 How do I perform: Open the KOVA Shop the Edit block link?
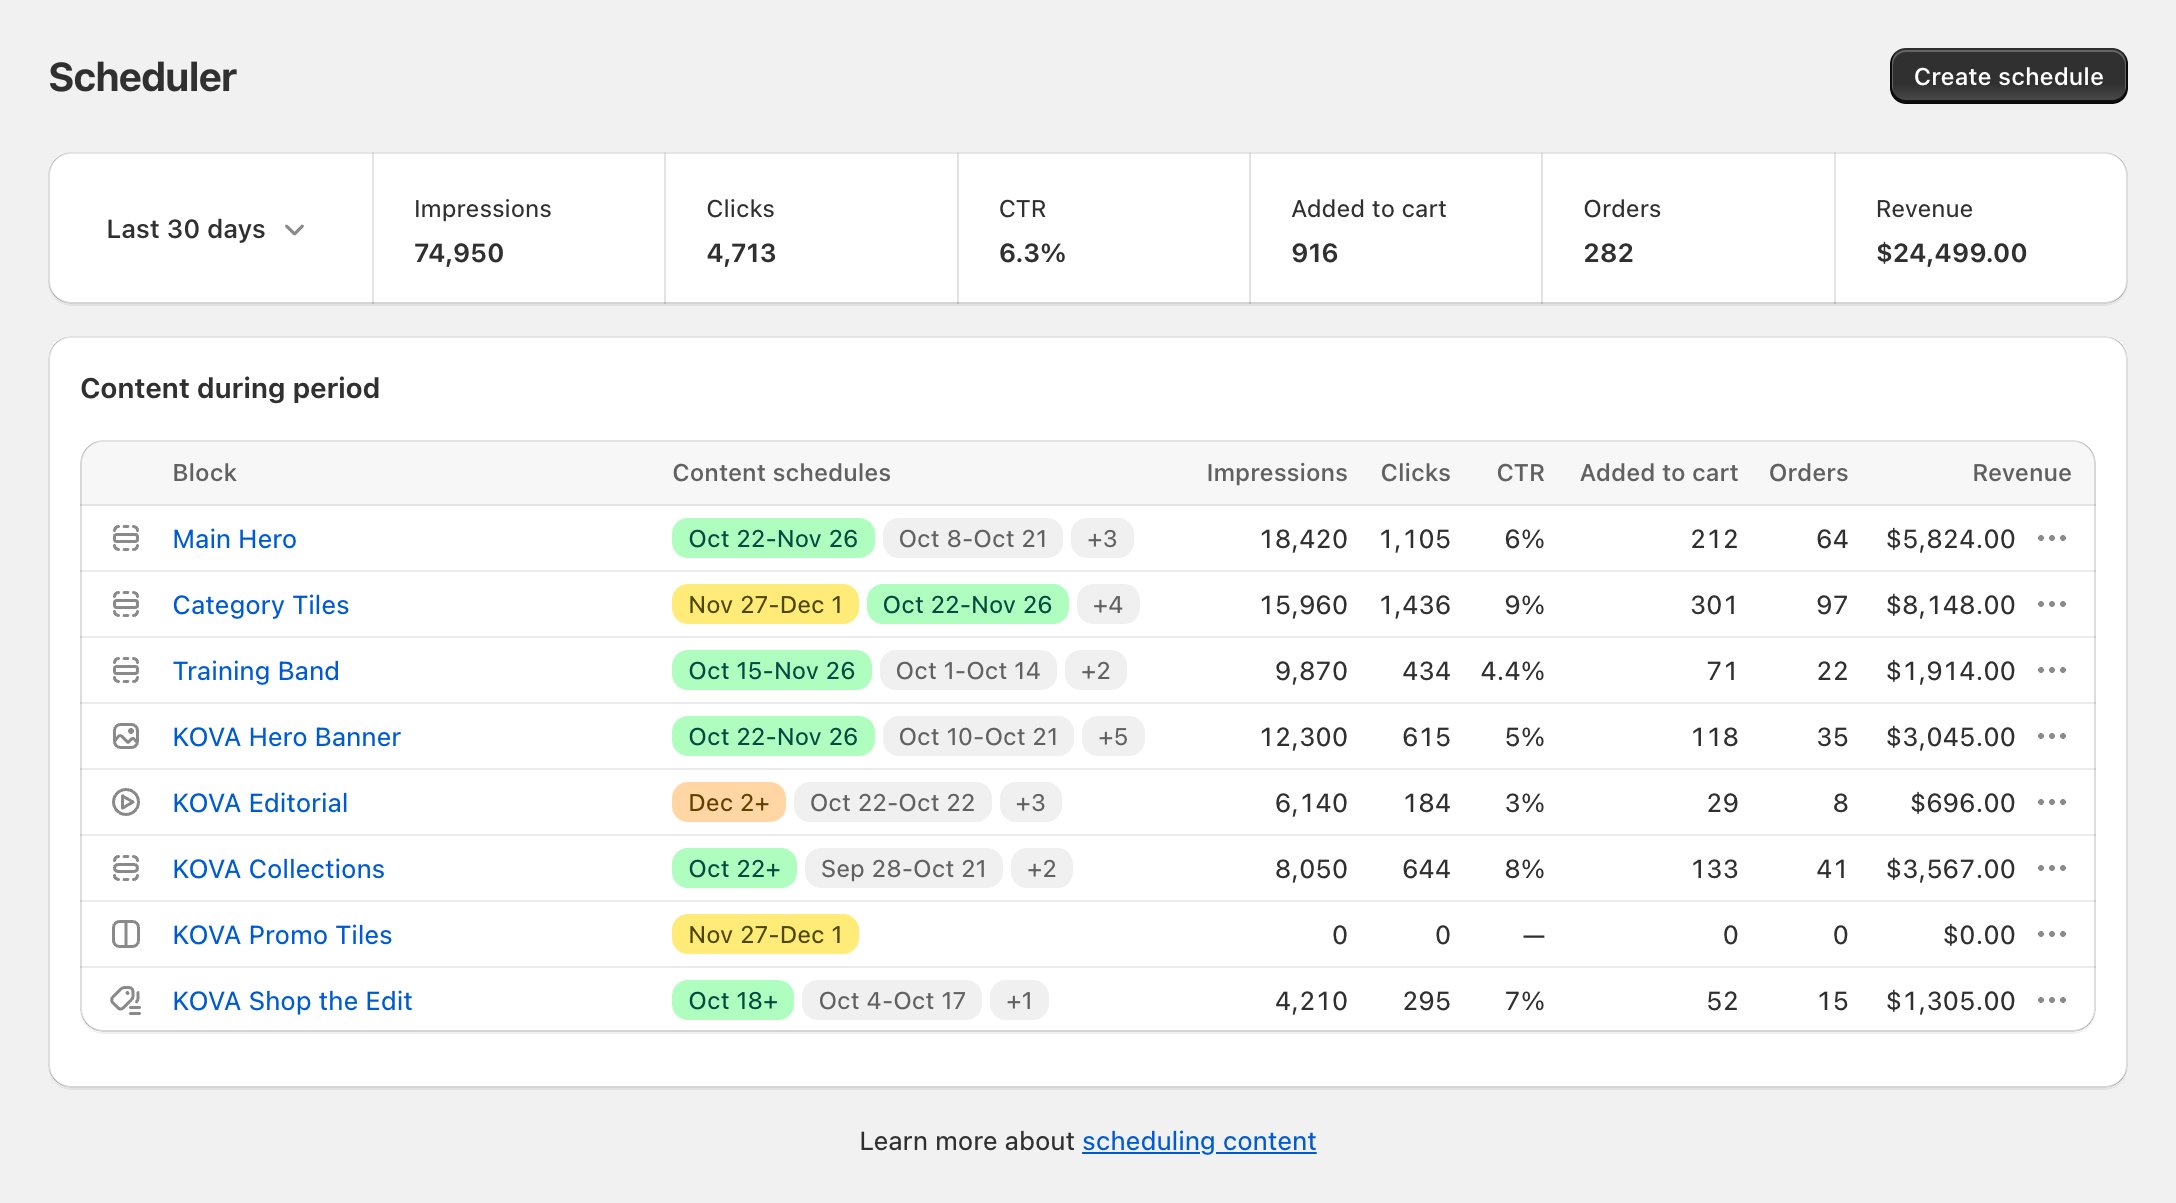[x=292, y=1001]
